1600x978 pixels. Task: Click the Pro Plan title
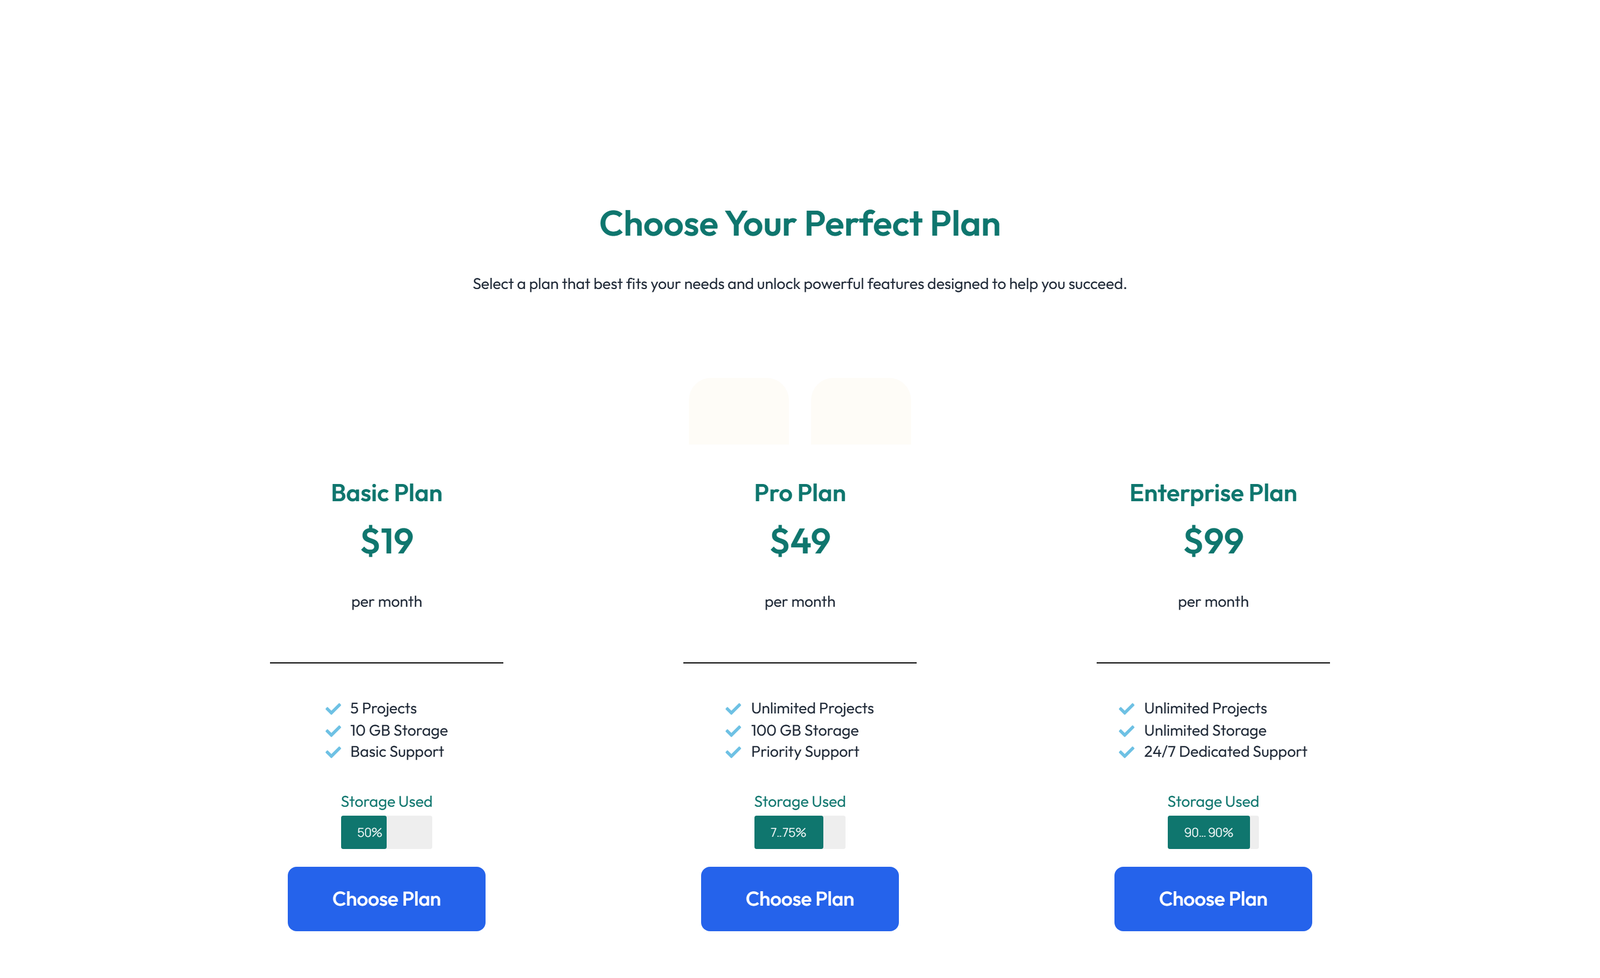799,493
